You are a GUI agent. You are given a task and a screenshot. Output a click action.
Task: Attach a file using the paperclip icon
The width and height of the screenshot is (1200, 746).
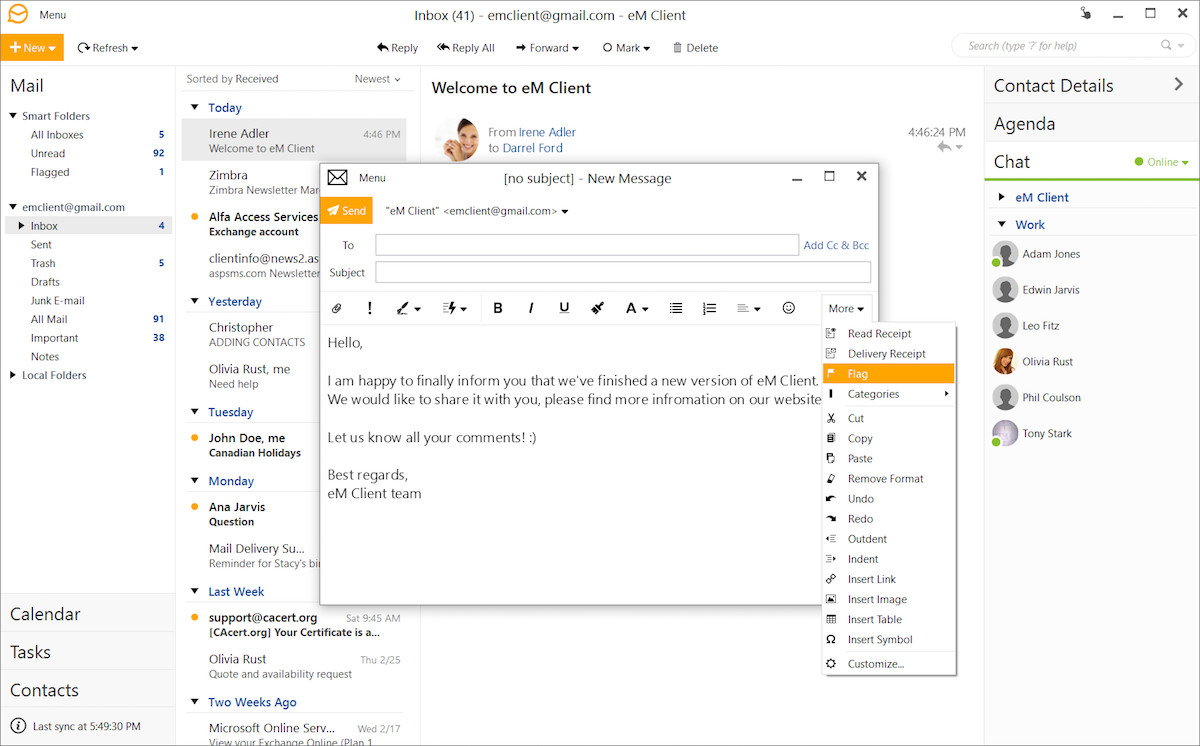coord(337,308)
